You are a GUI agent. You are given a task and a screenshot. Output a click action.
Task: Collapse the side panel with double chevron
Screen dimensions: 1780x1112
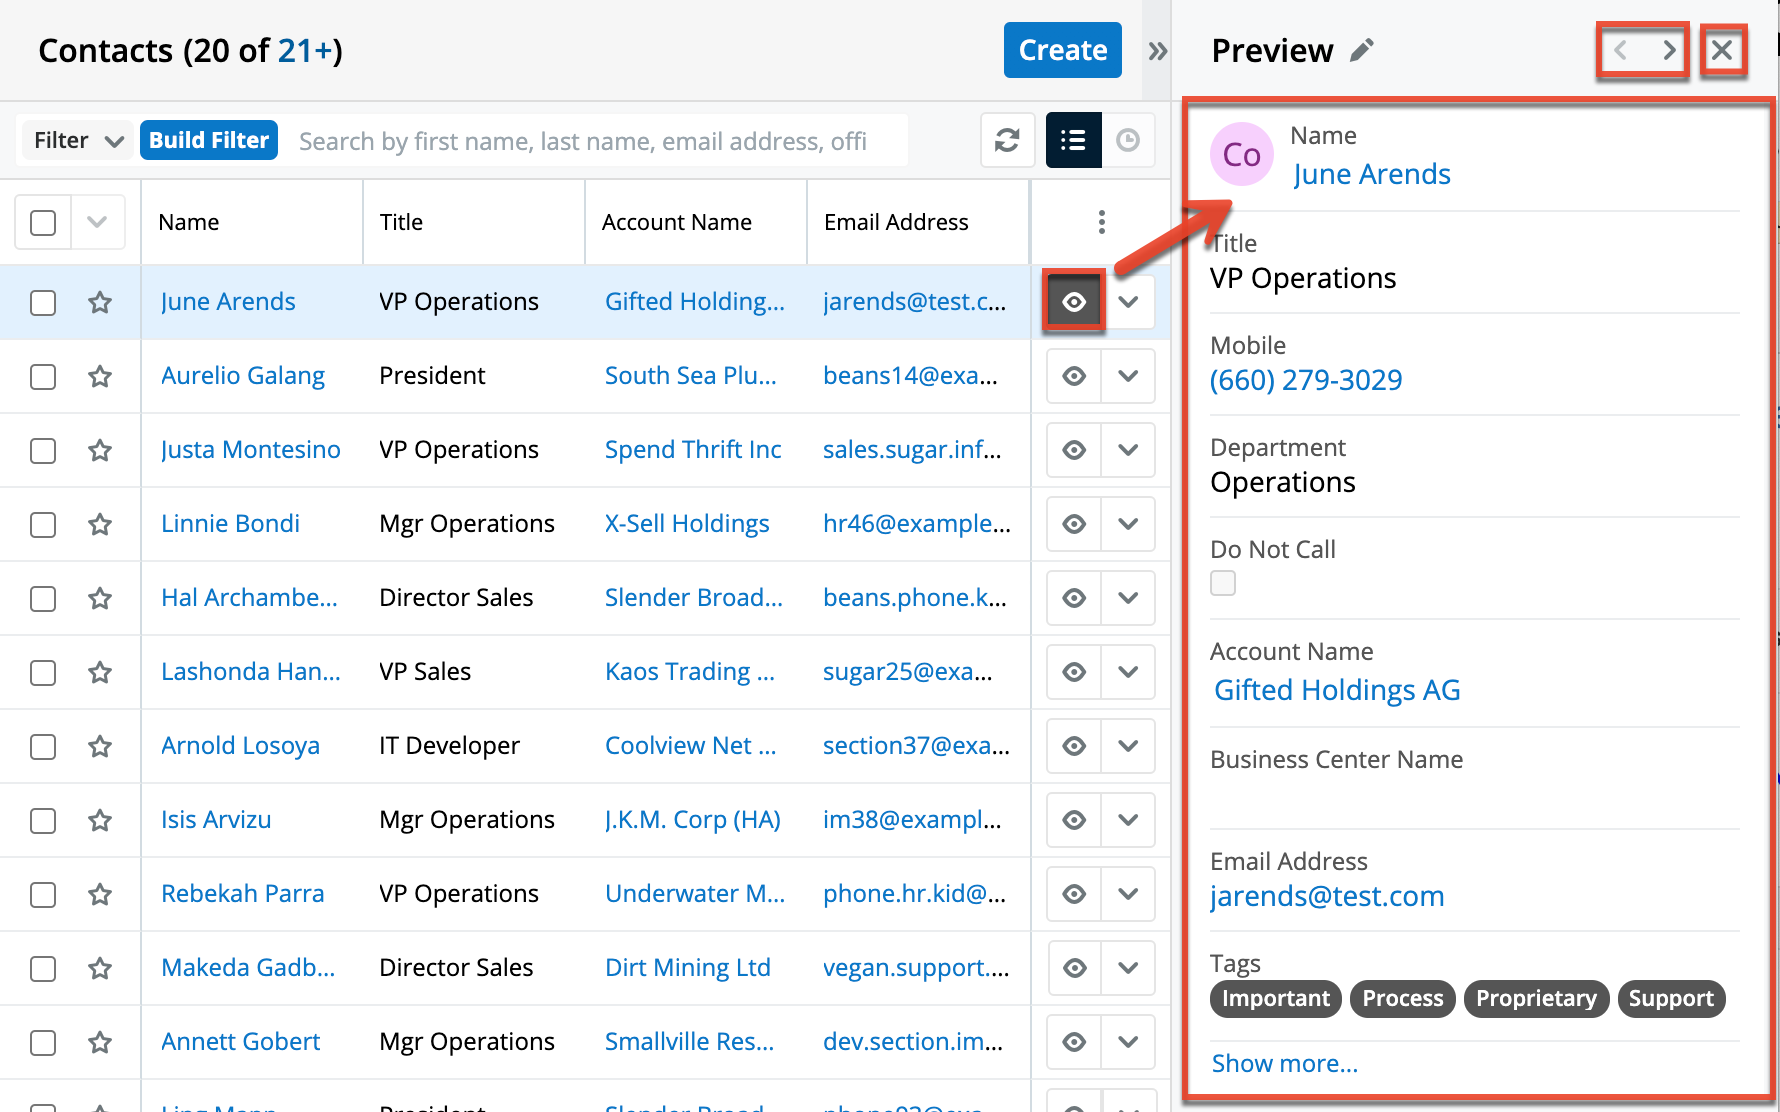pos(1158,51)
